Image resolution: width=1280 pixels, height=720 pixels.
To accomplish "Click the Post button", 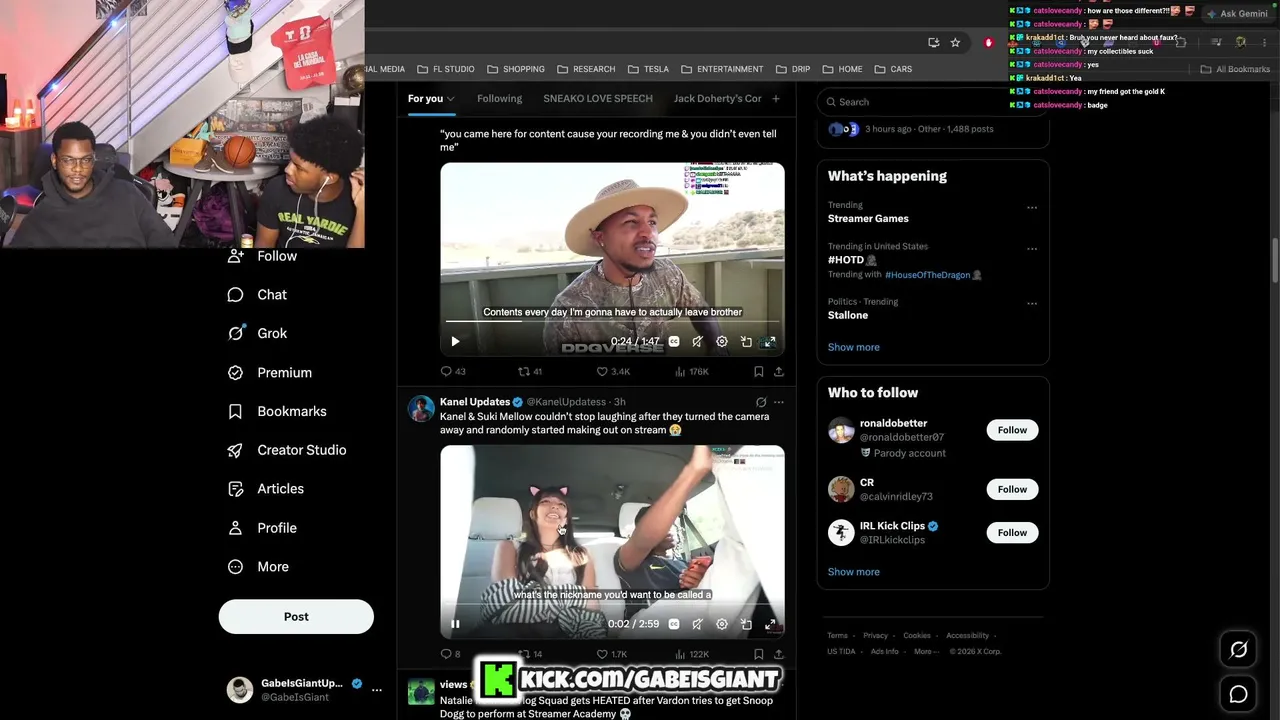I will coord(296,617).
